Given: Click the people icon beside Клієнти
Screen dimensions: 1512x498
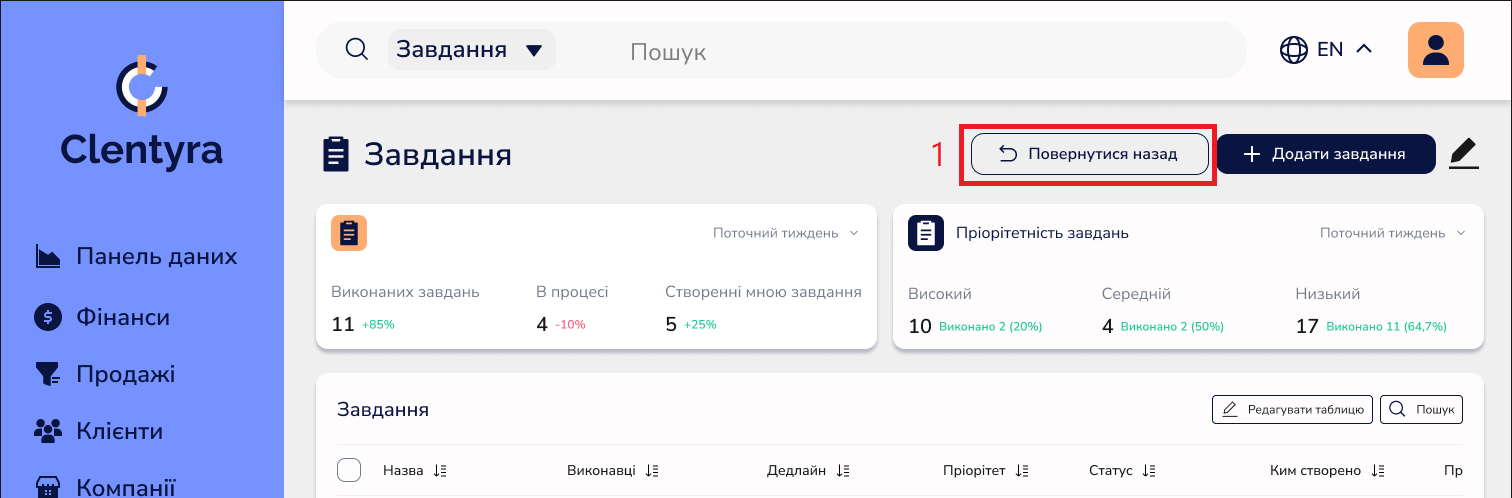Looking at the screenshot, I should pos(48,432).
